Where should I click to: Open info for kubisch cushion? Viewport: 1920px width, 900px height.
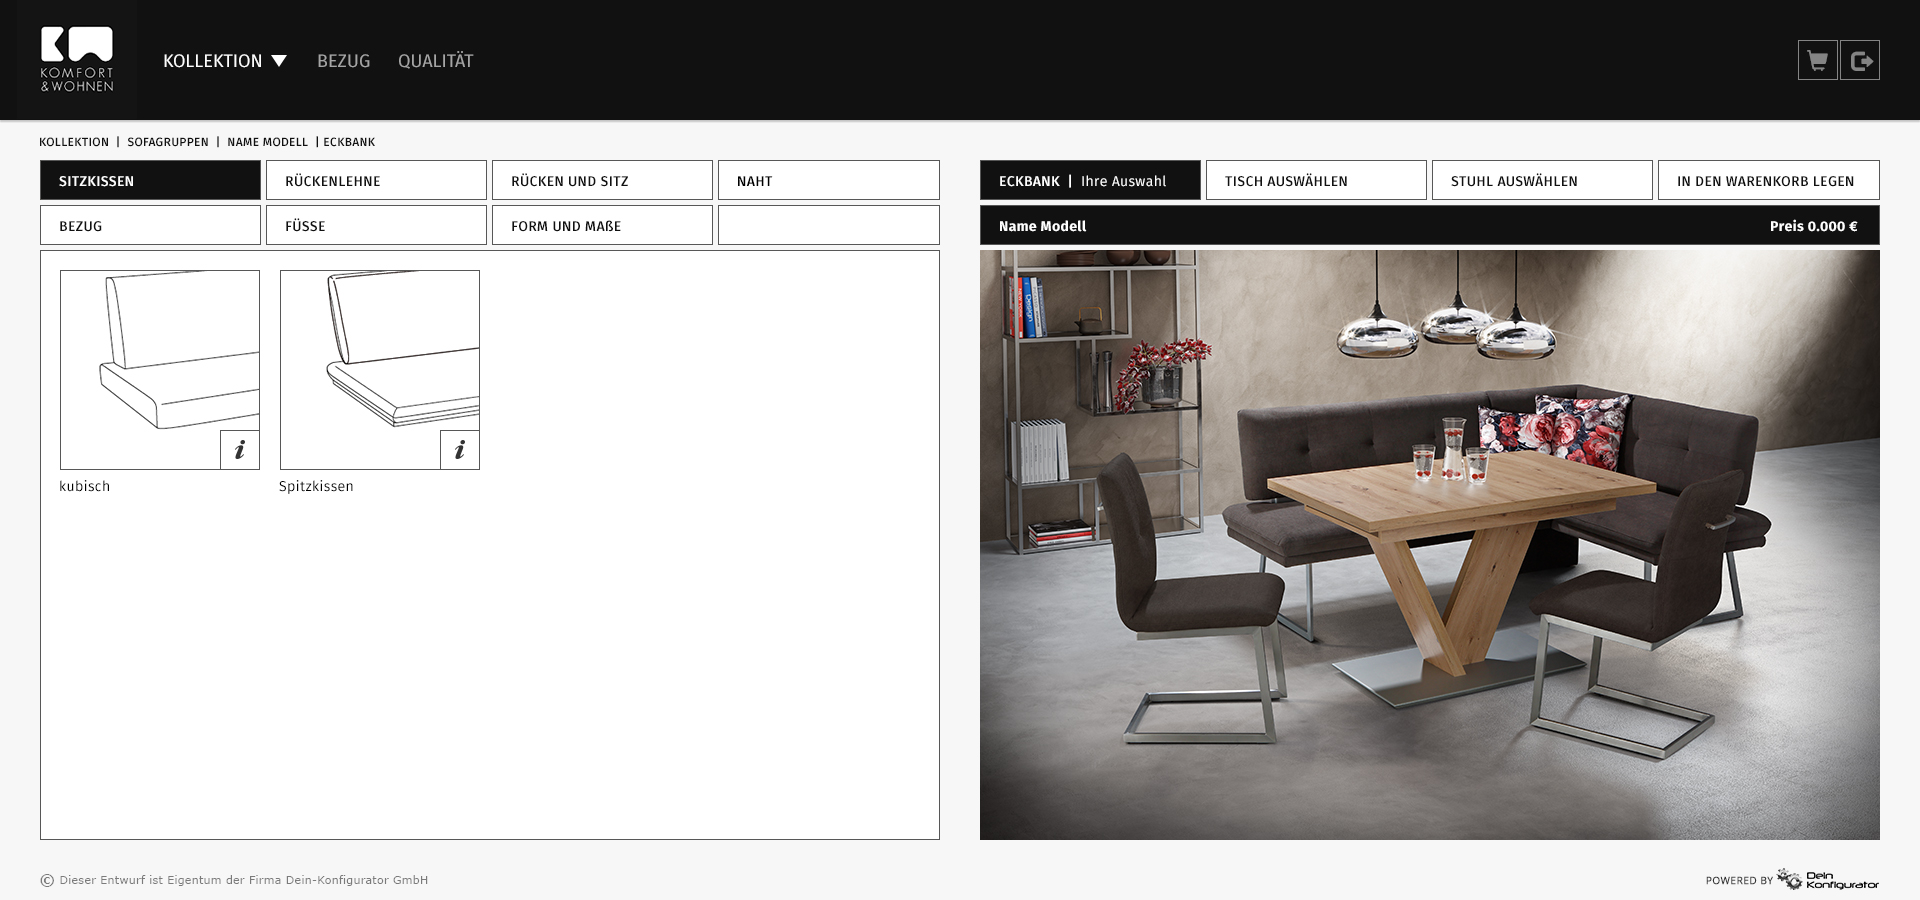[x=240, y=450]
